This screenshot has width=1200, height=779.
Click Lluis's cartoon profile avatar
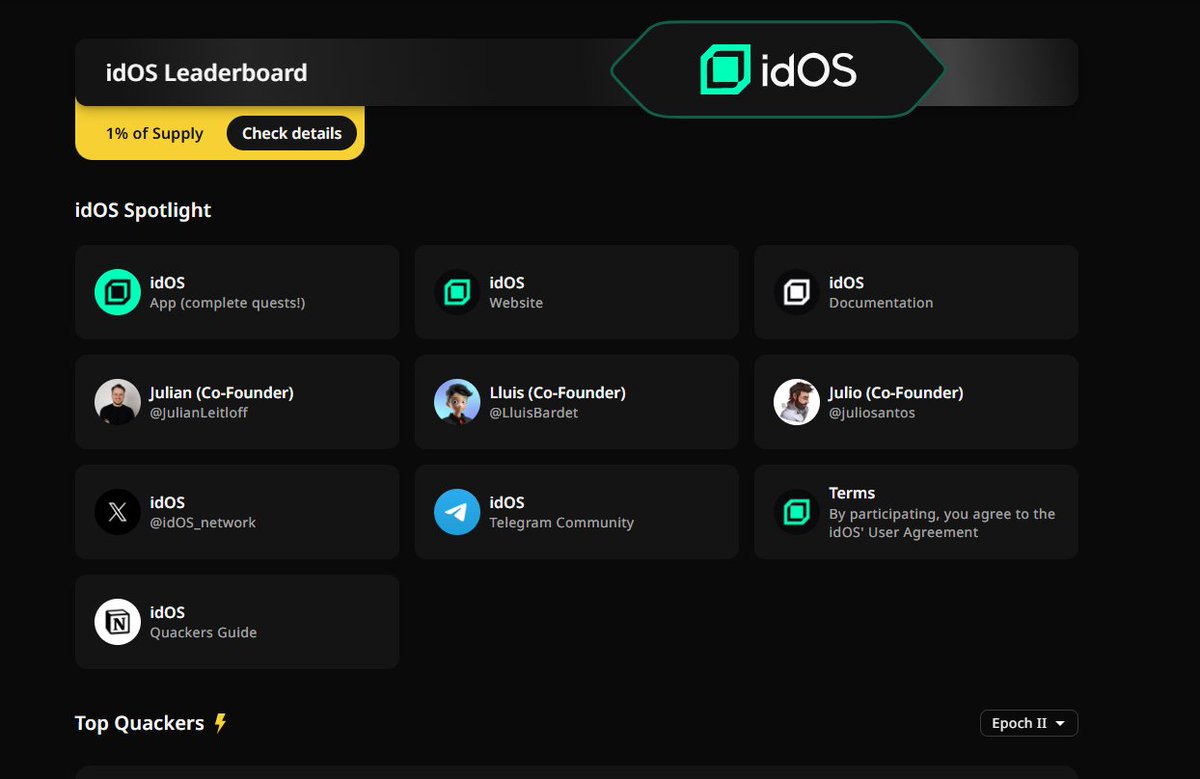[x=457, y=402]
